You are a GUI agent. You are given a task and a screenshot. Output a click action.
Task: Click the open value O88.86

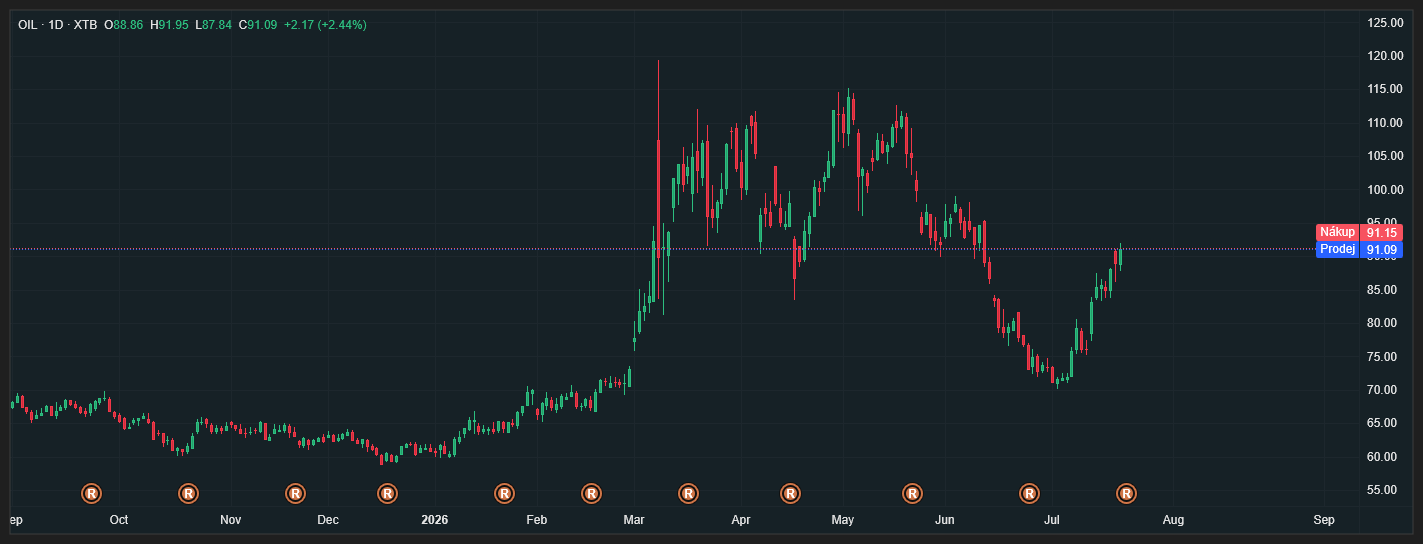click(x=124, y=24)
